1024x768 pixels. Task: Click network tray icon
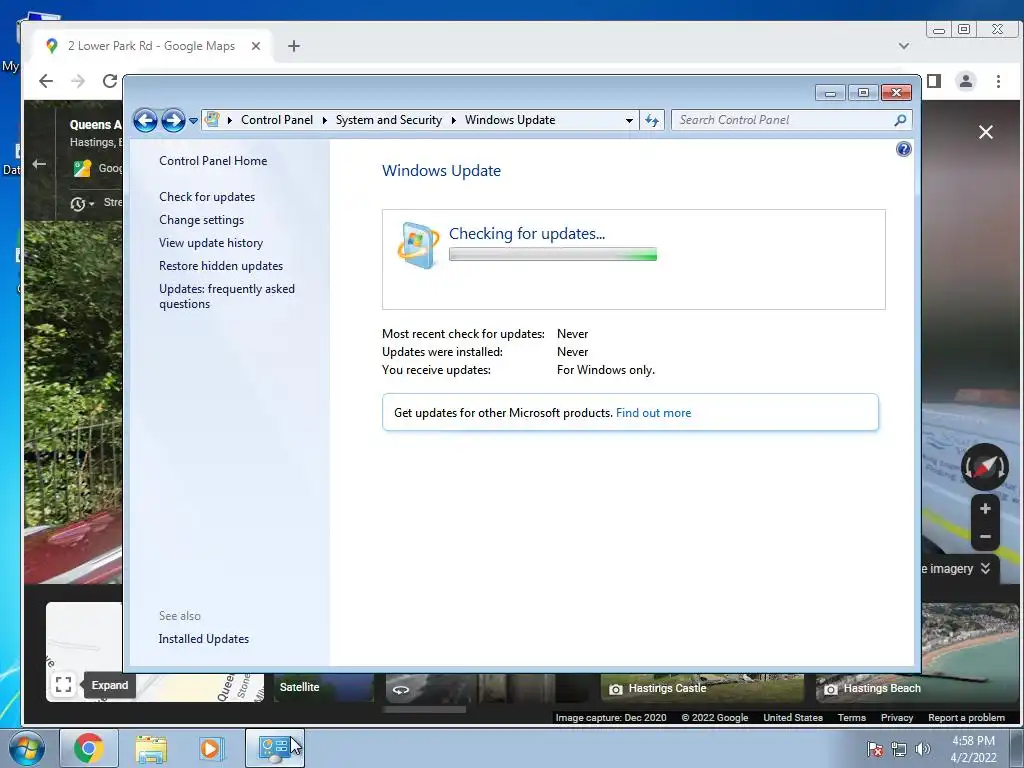point(899,749)
